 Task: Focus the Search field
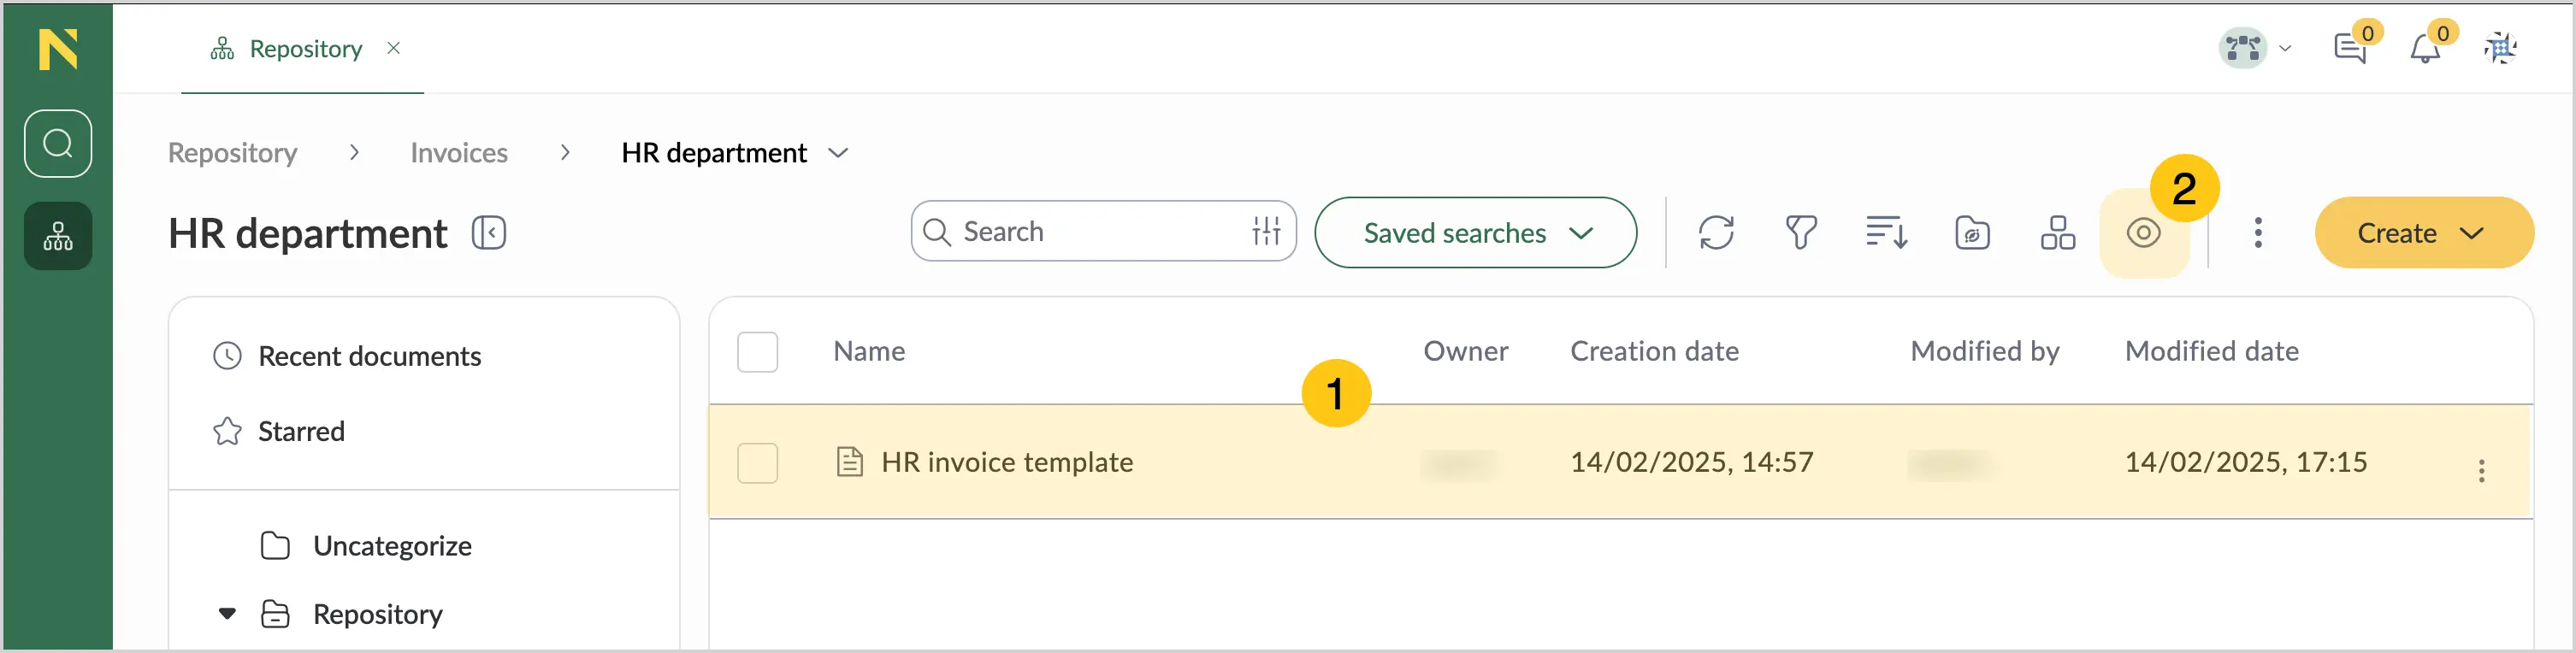(x=1104, y=232)
